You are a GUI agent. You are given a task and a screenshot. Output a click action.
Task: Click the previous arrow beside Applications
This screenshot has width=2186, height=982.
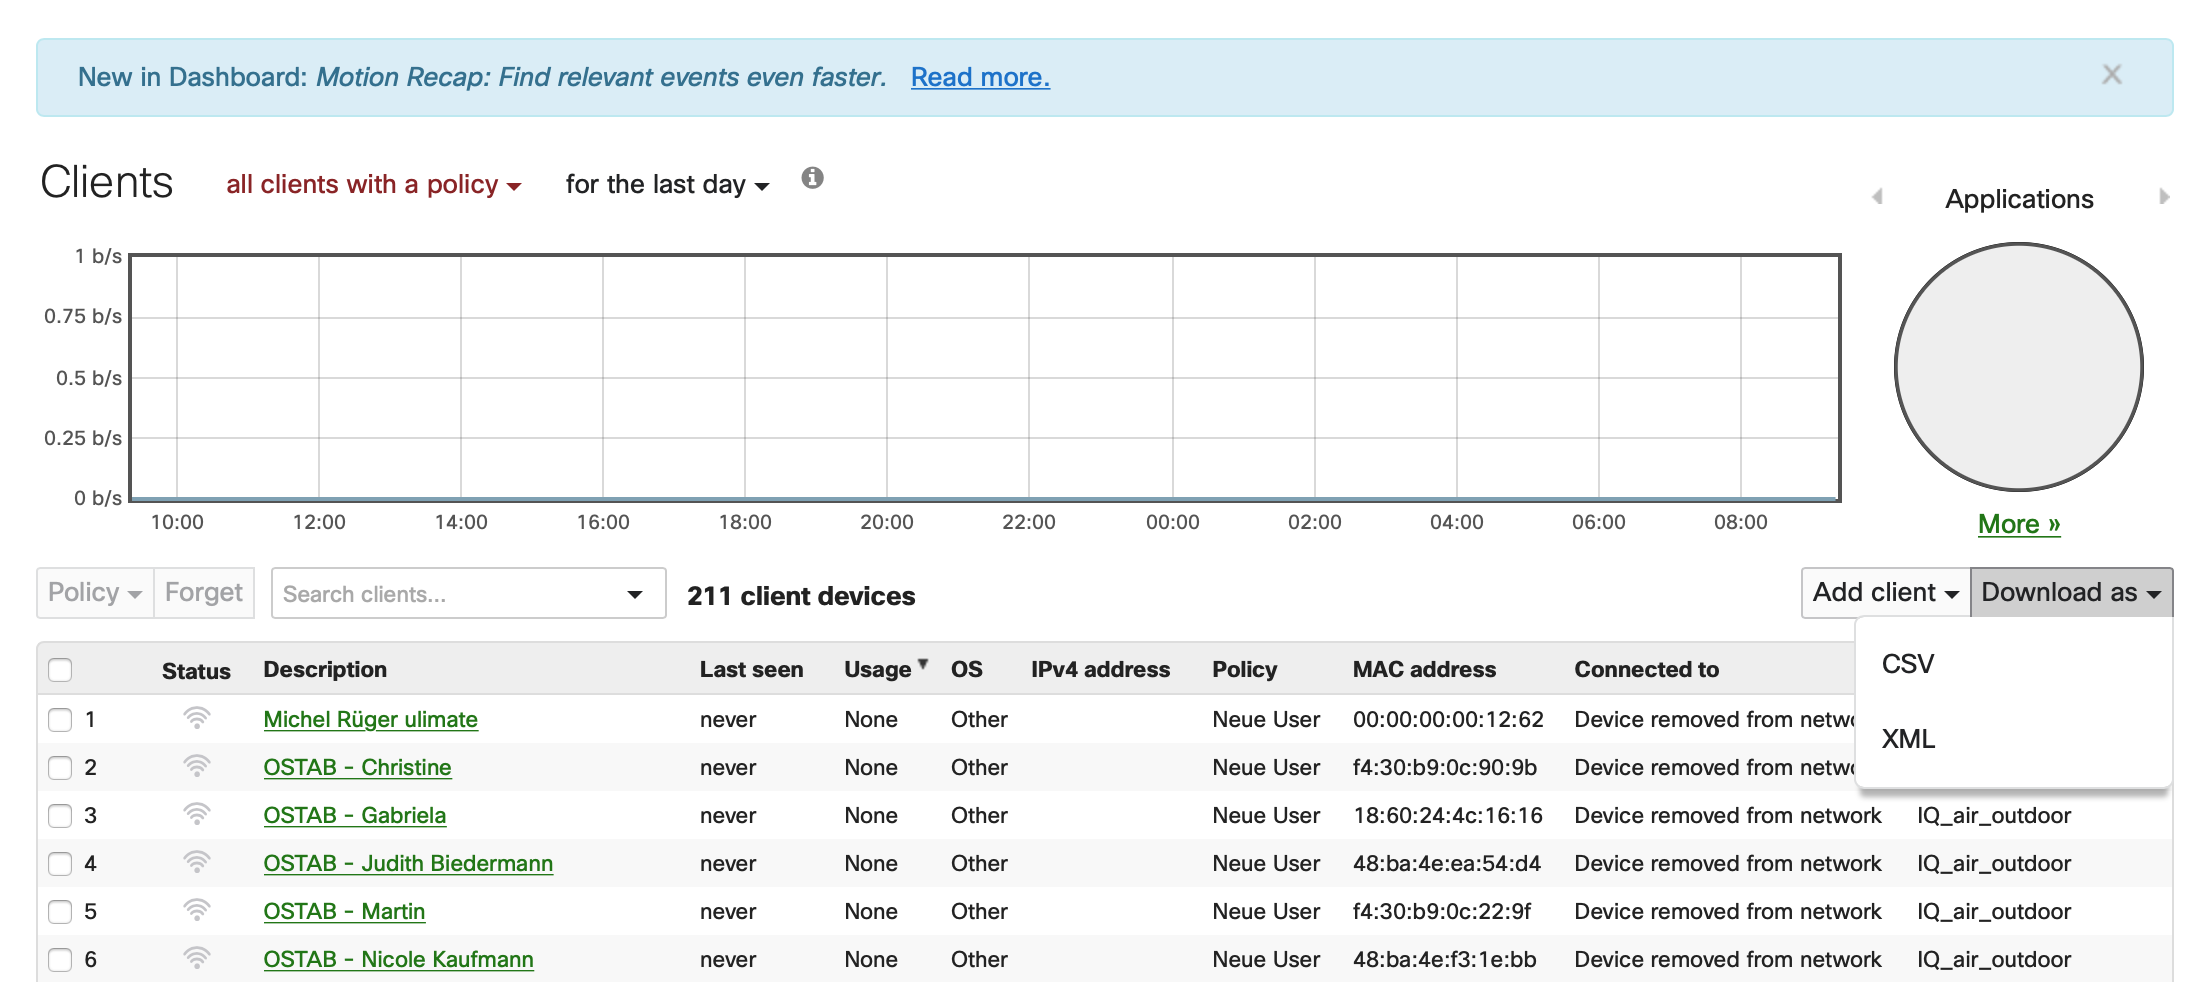click(x=1877, y=197)
